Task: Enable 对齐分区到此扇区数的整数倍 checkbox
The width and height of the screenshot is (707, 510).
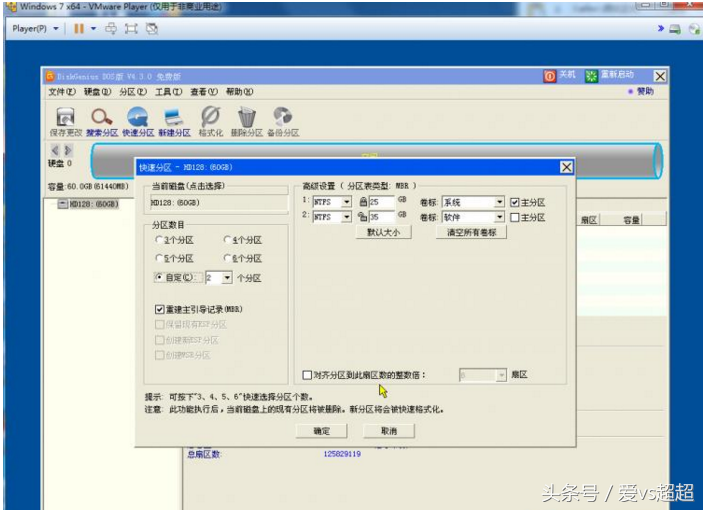Action: pyautogui.click(x=307, y=375)
